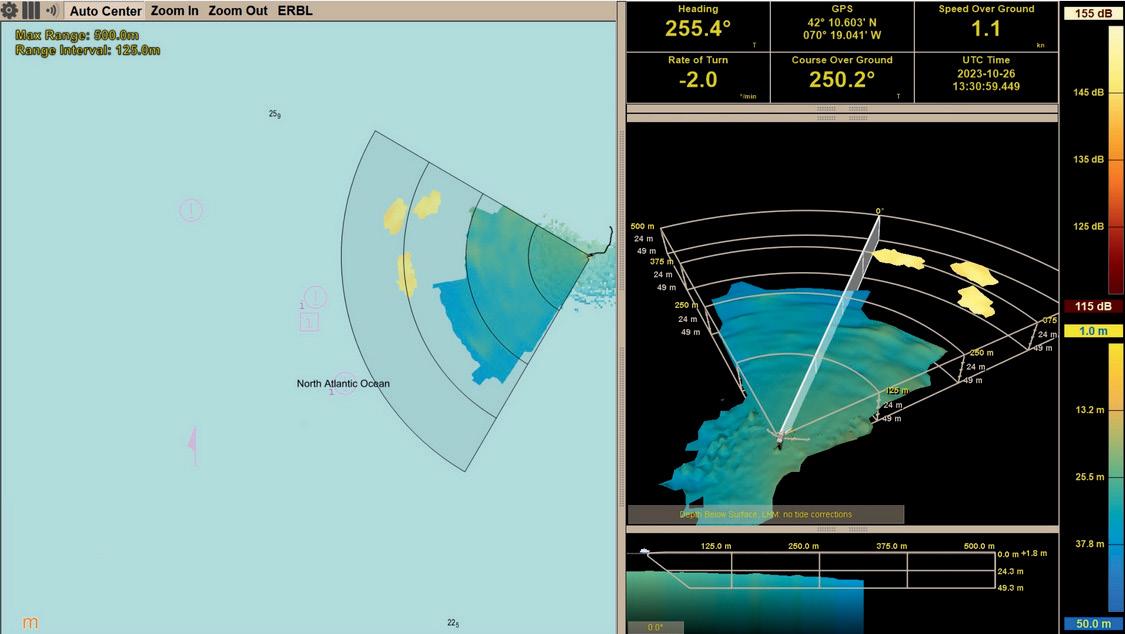Image resolution: width=1125 pixels, height=634 pixels.
Task: Open the settings gear icon
Action: [9, 10]
